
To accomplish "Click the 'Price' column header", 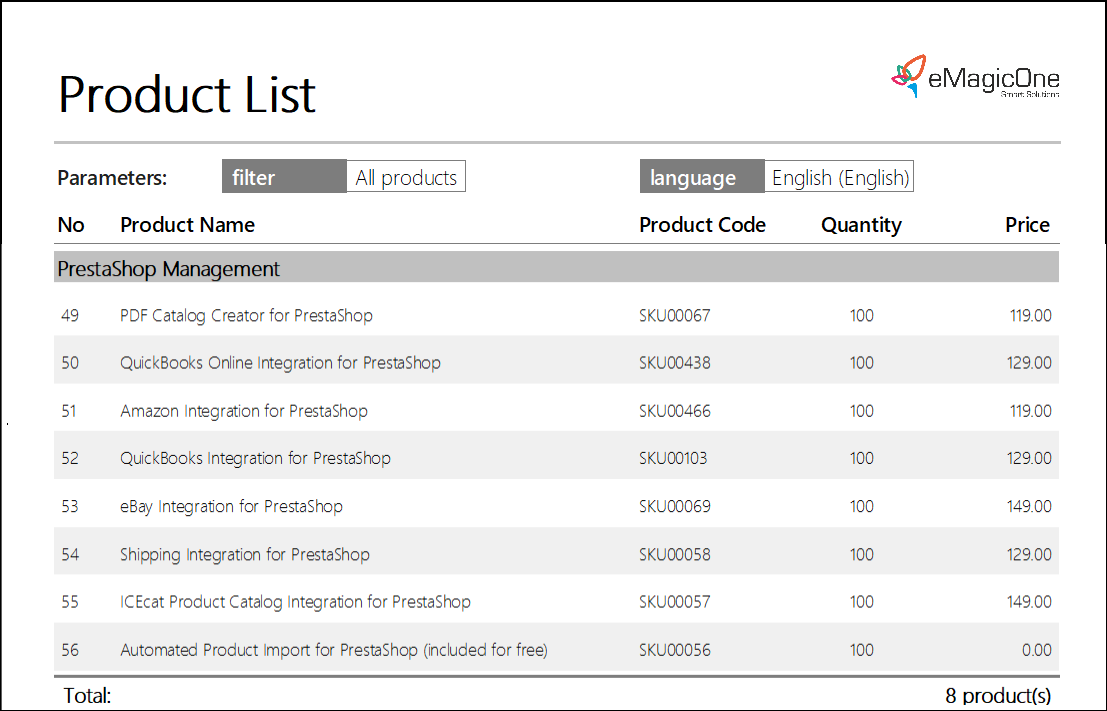I will [1027, 225].
